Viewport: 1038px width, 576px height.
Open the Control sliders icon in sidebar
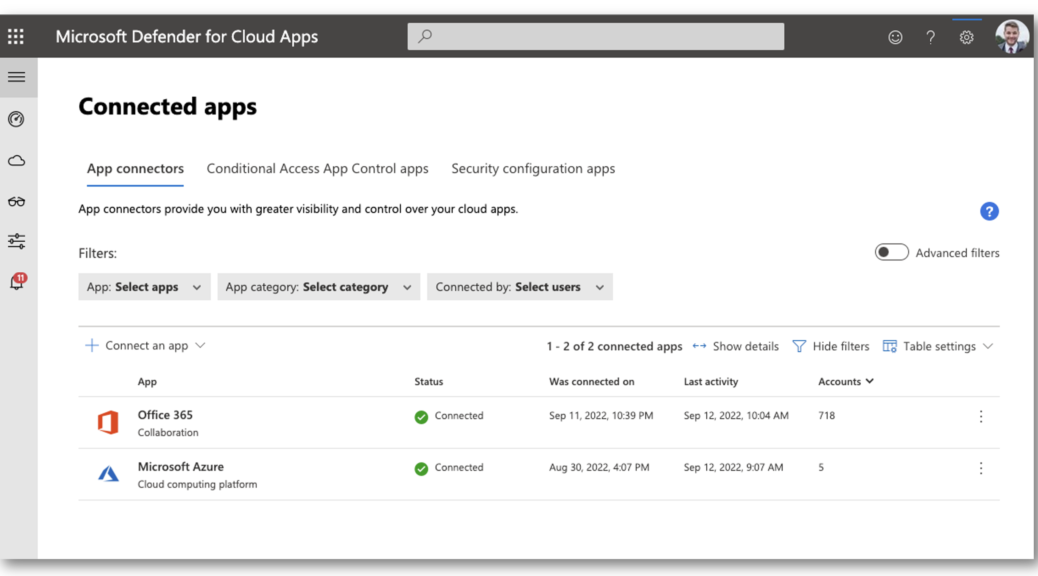pos(17,241)
